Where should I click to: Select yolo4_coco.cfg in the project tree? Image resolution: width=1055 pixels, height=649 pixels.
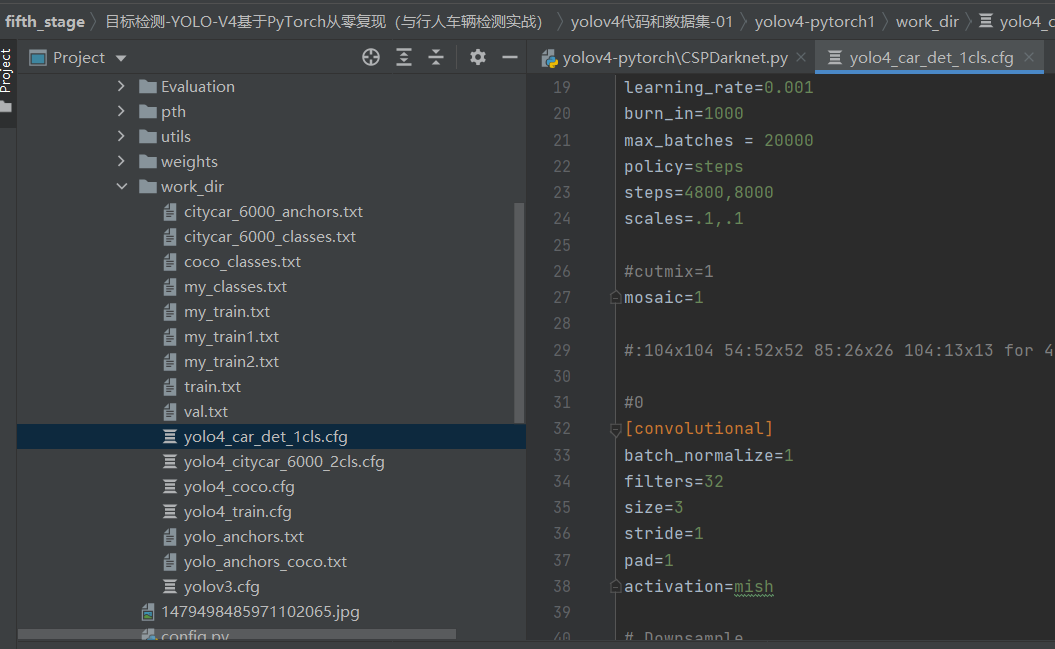click(x=238, y=486)
